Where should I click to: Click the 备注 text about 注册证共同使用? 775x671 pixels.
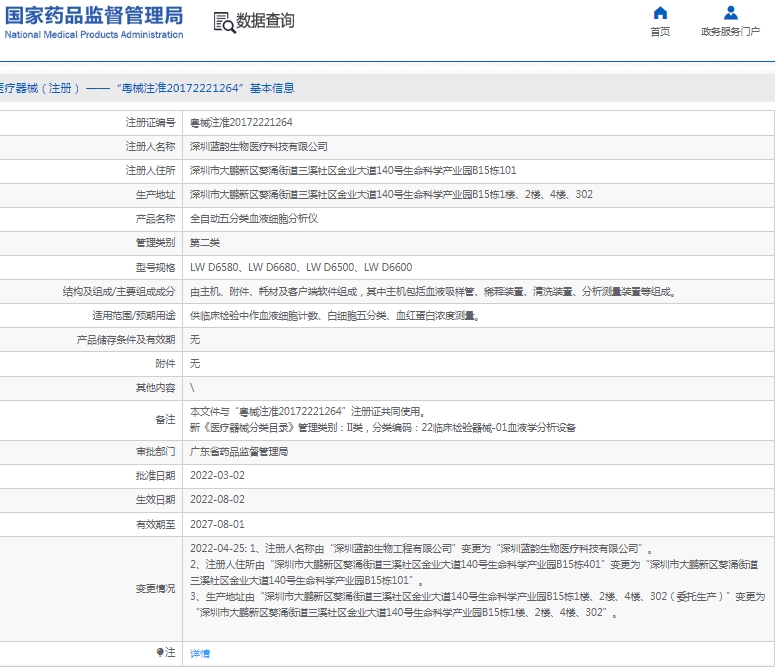[307, 412]
